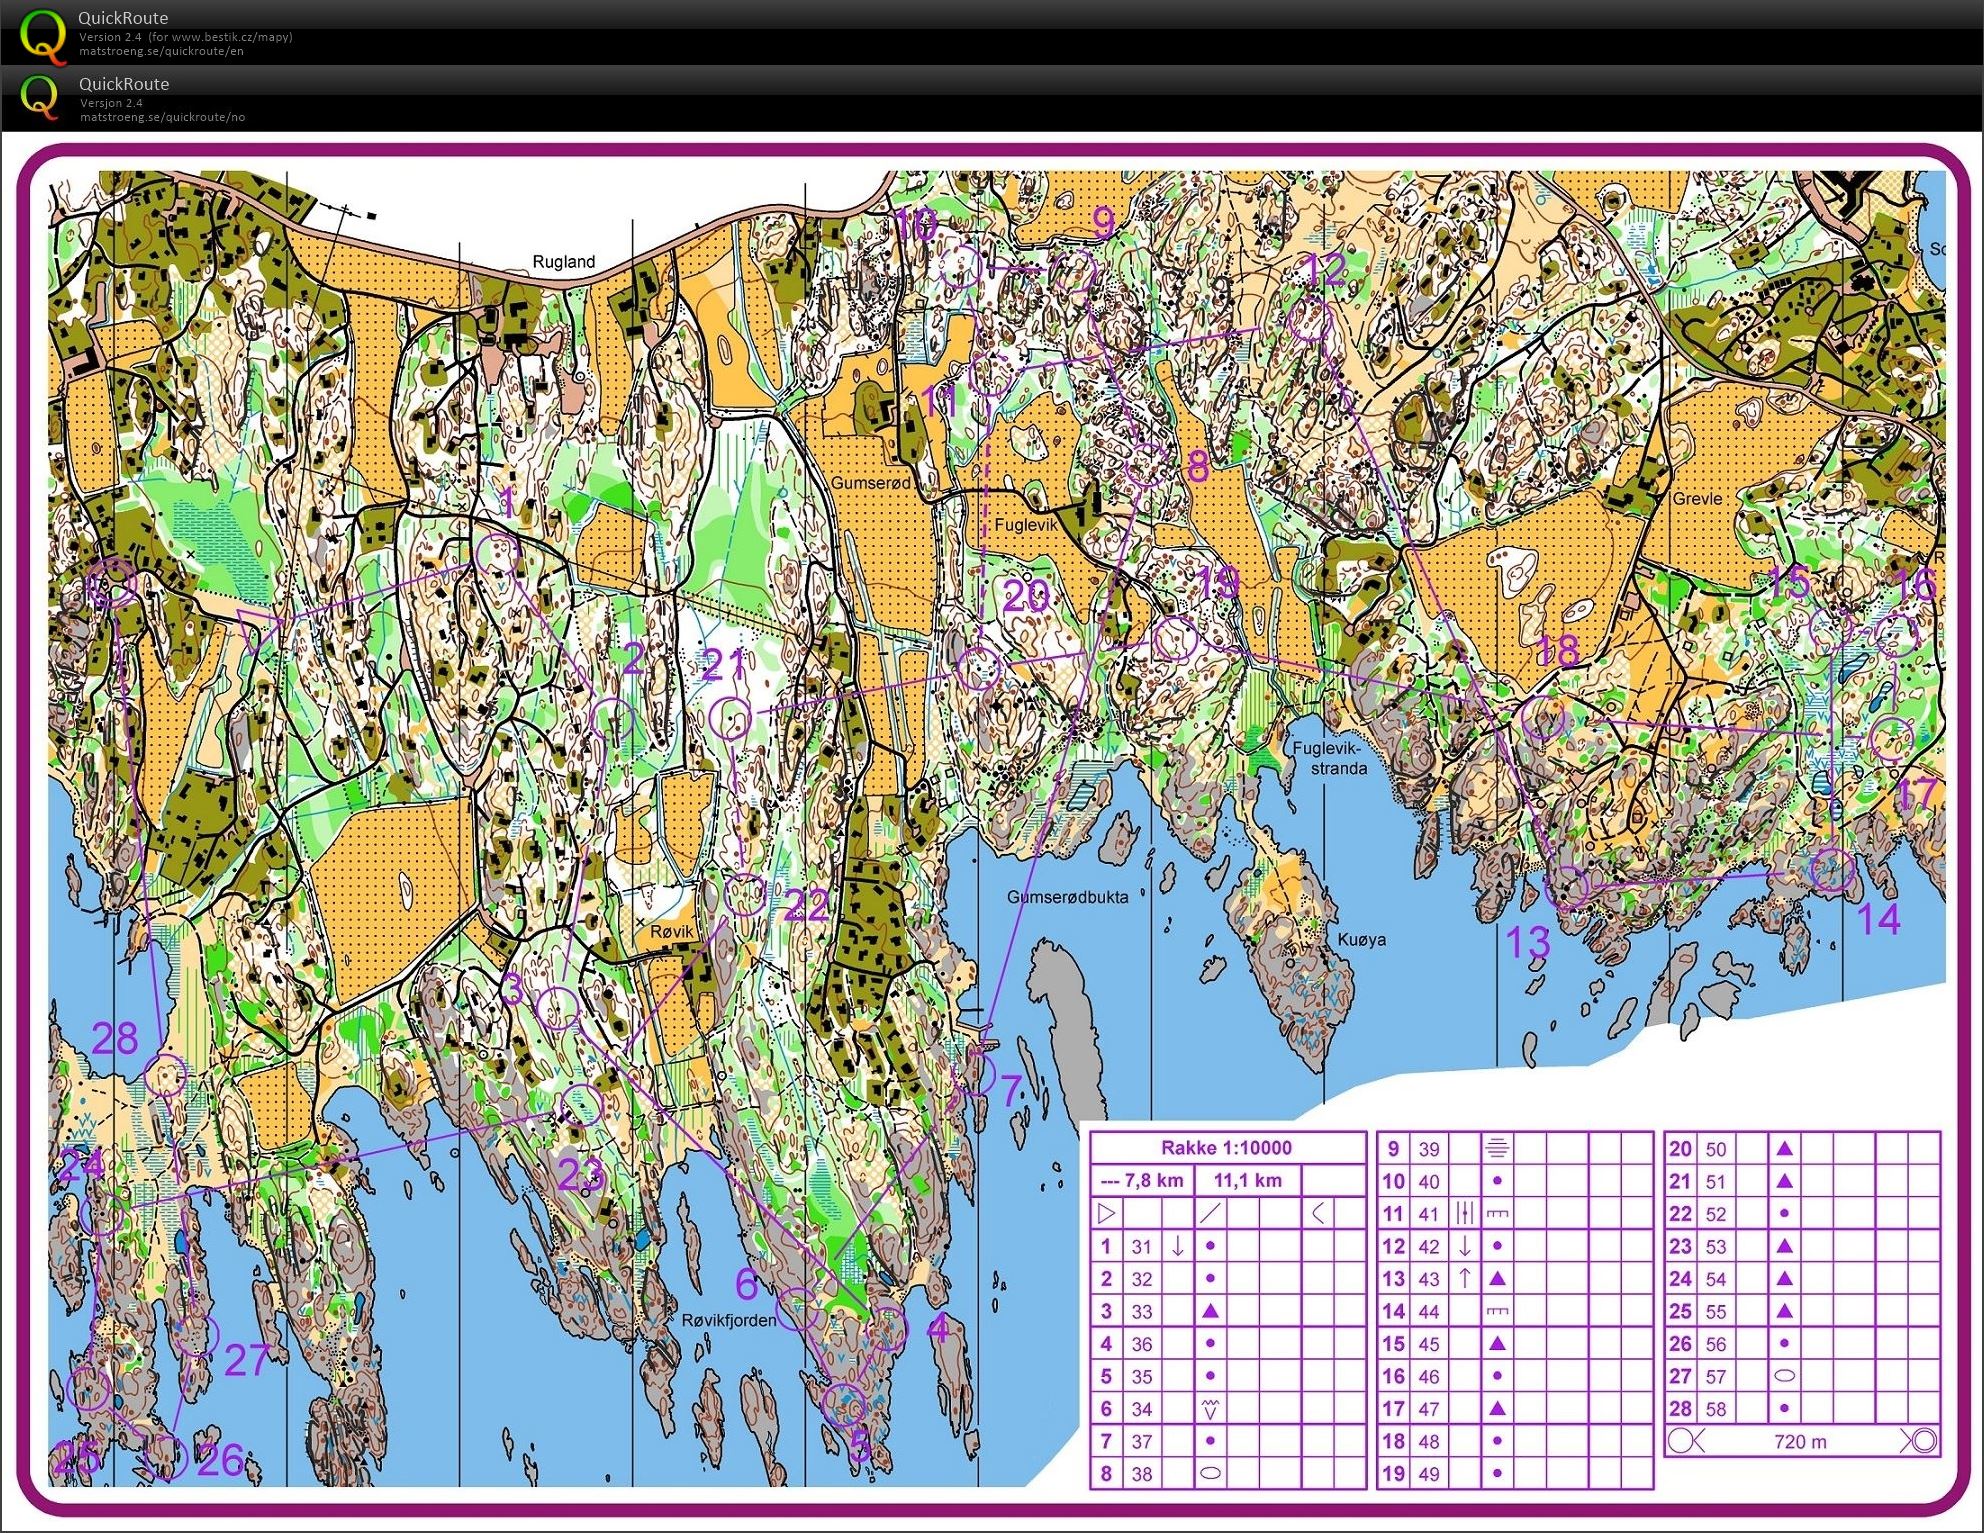Select control circle 28 in the west
1984x1533 pixels.
[x=166, y=1075]
